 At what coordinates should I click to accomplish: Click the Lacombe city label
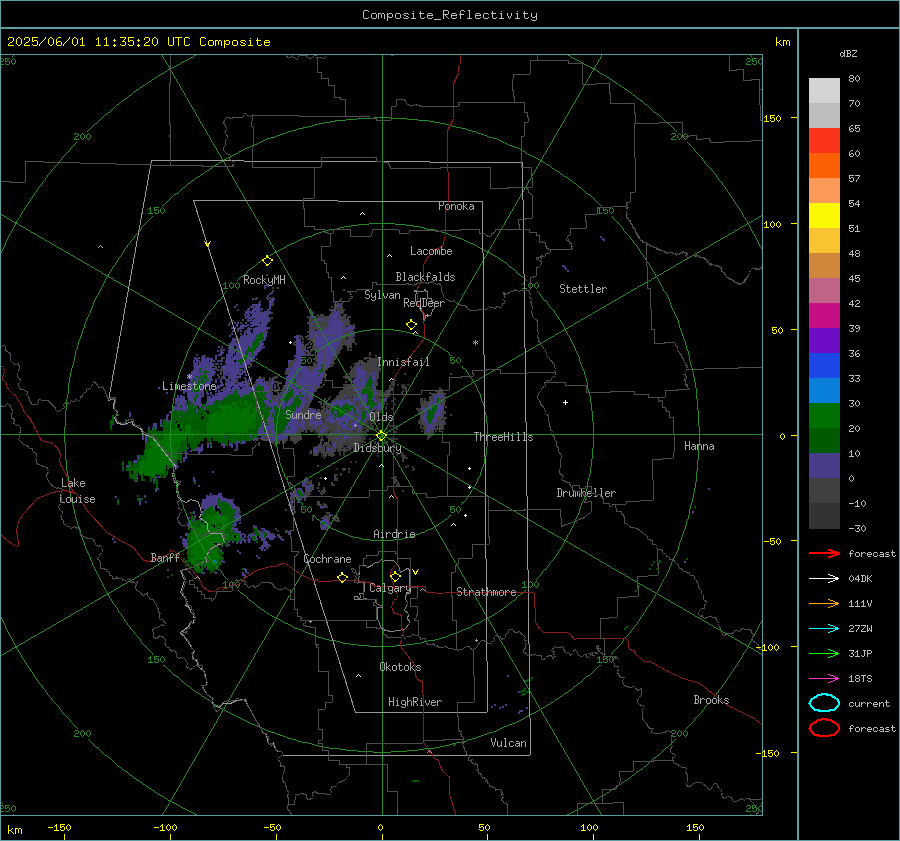(431, 251)
